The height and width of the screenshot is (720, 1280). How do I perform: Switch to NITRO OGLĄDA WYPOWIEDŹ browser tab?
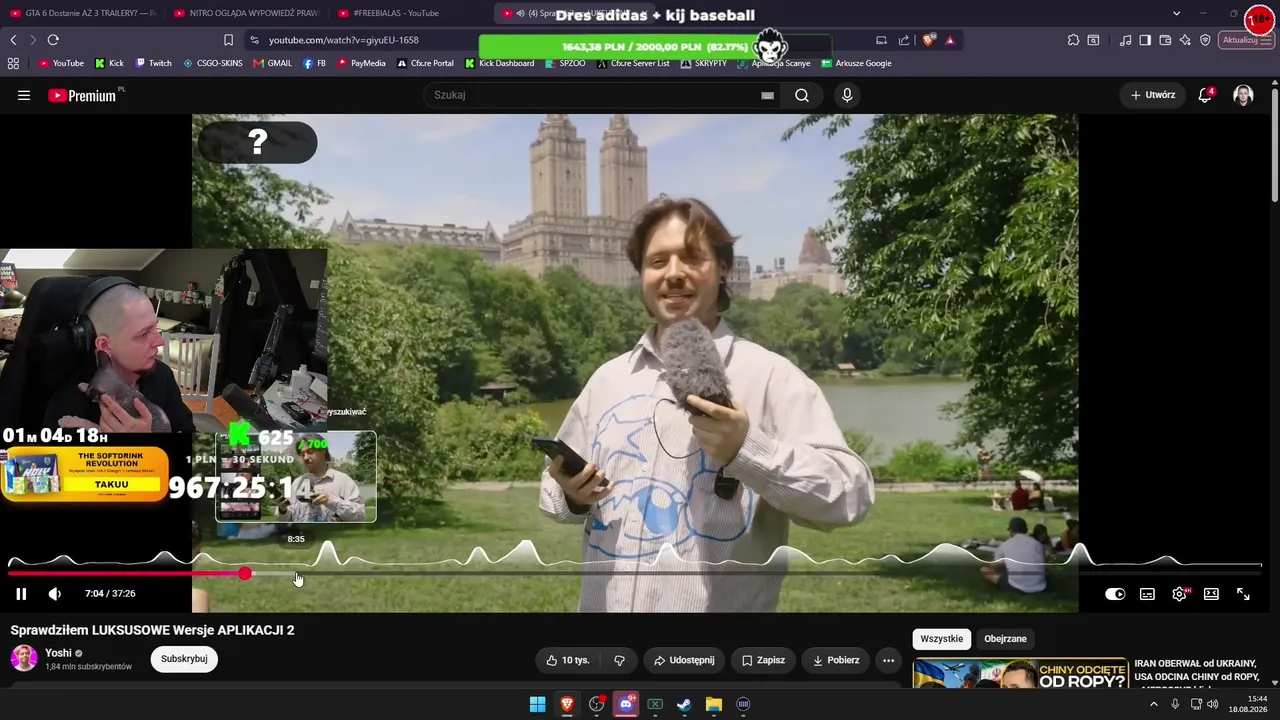point(247,13)
